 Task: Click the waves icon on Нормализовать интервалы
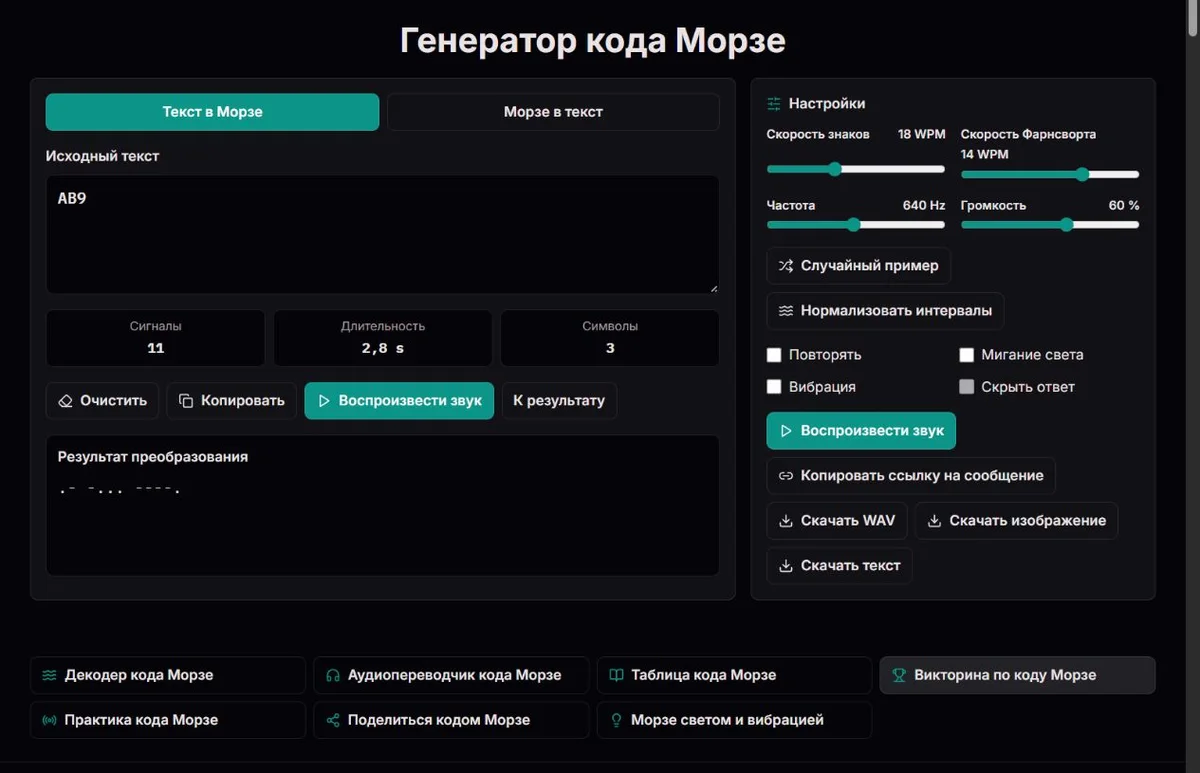coord(786,311)
